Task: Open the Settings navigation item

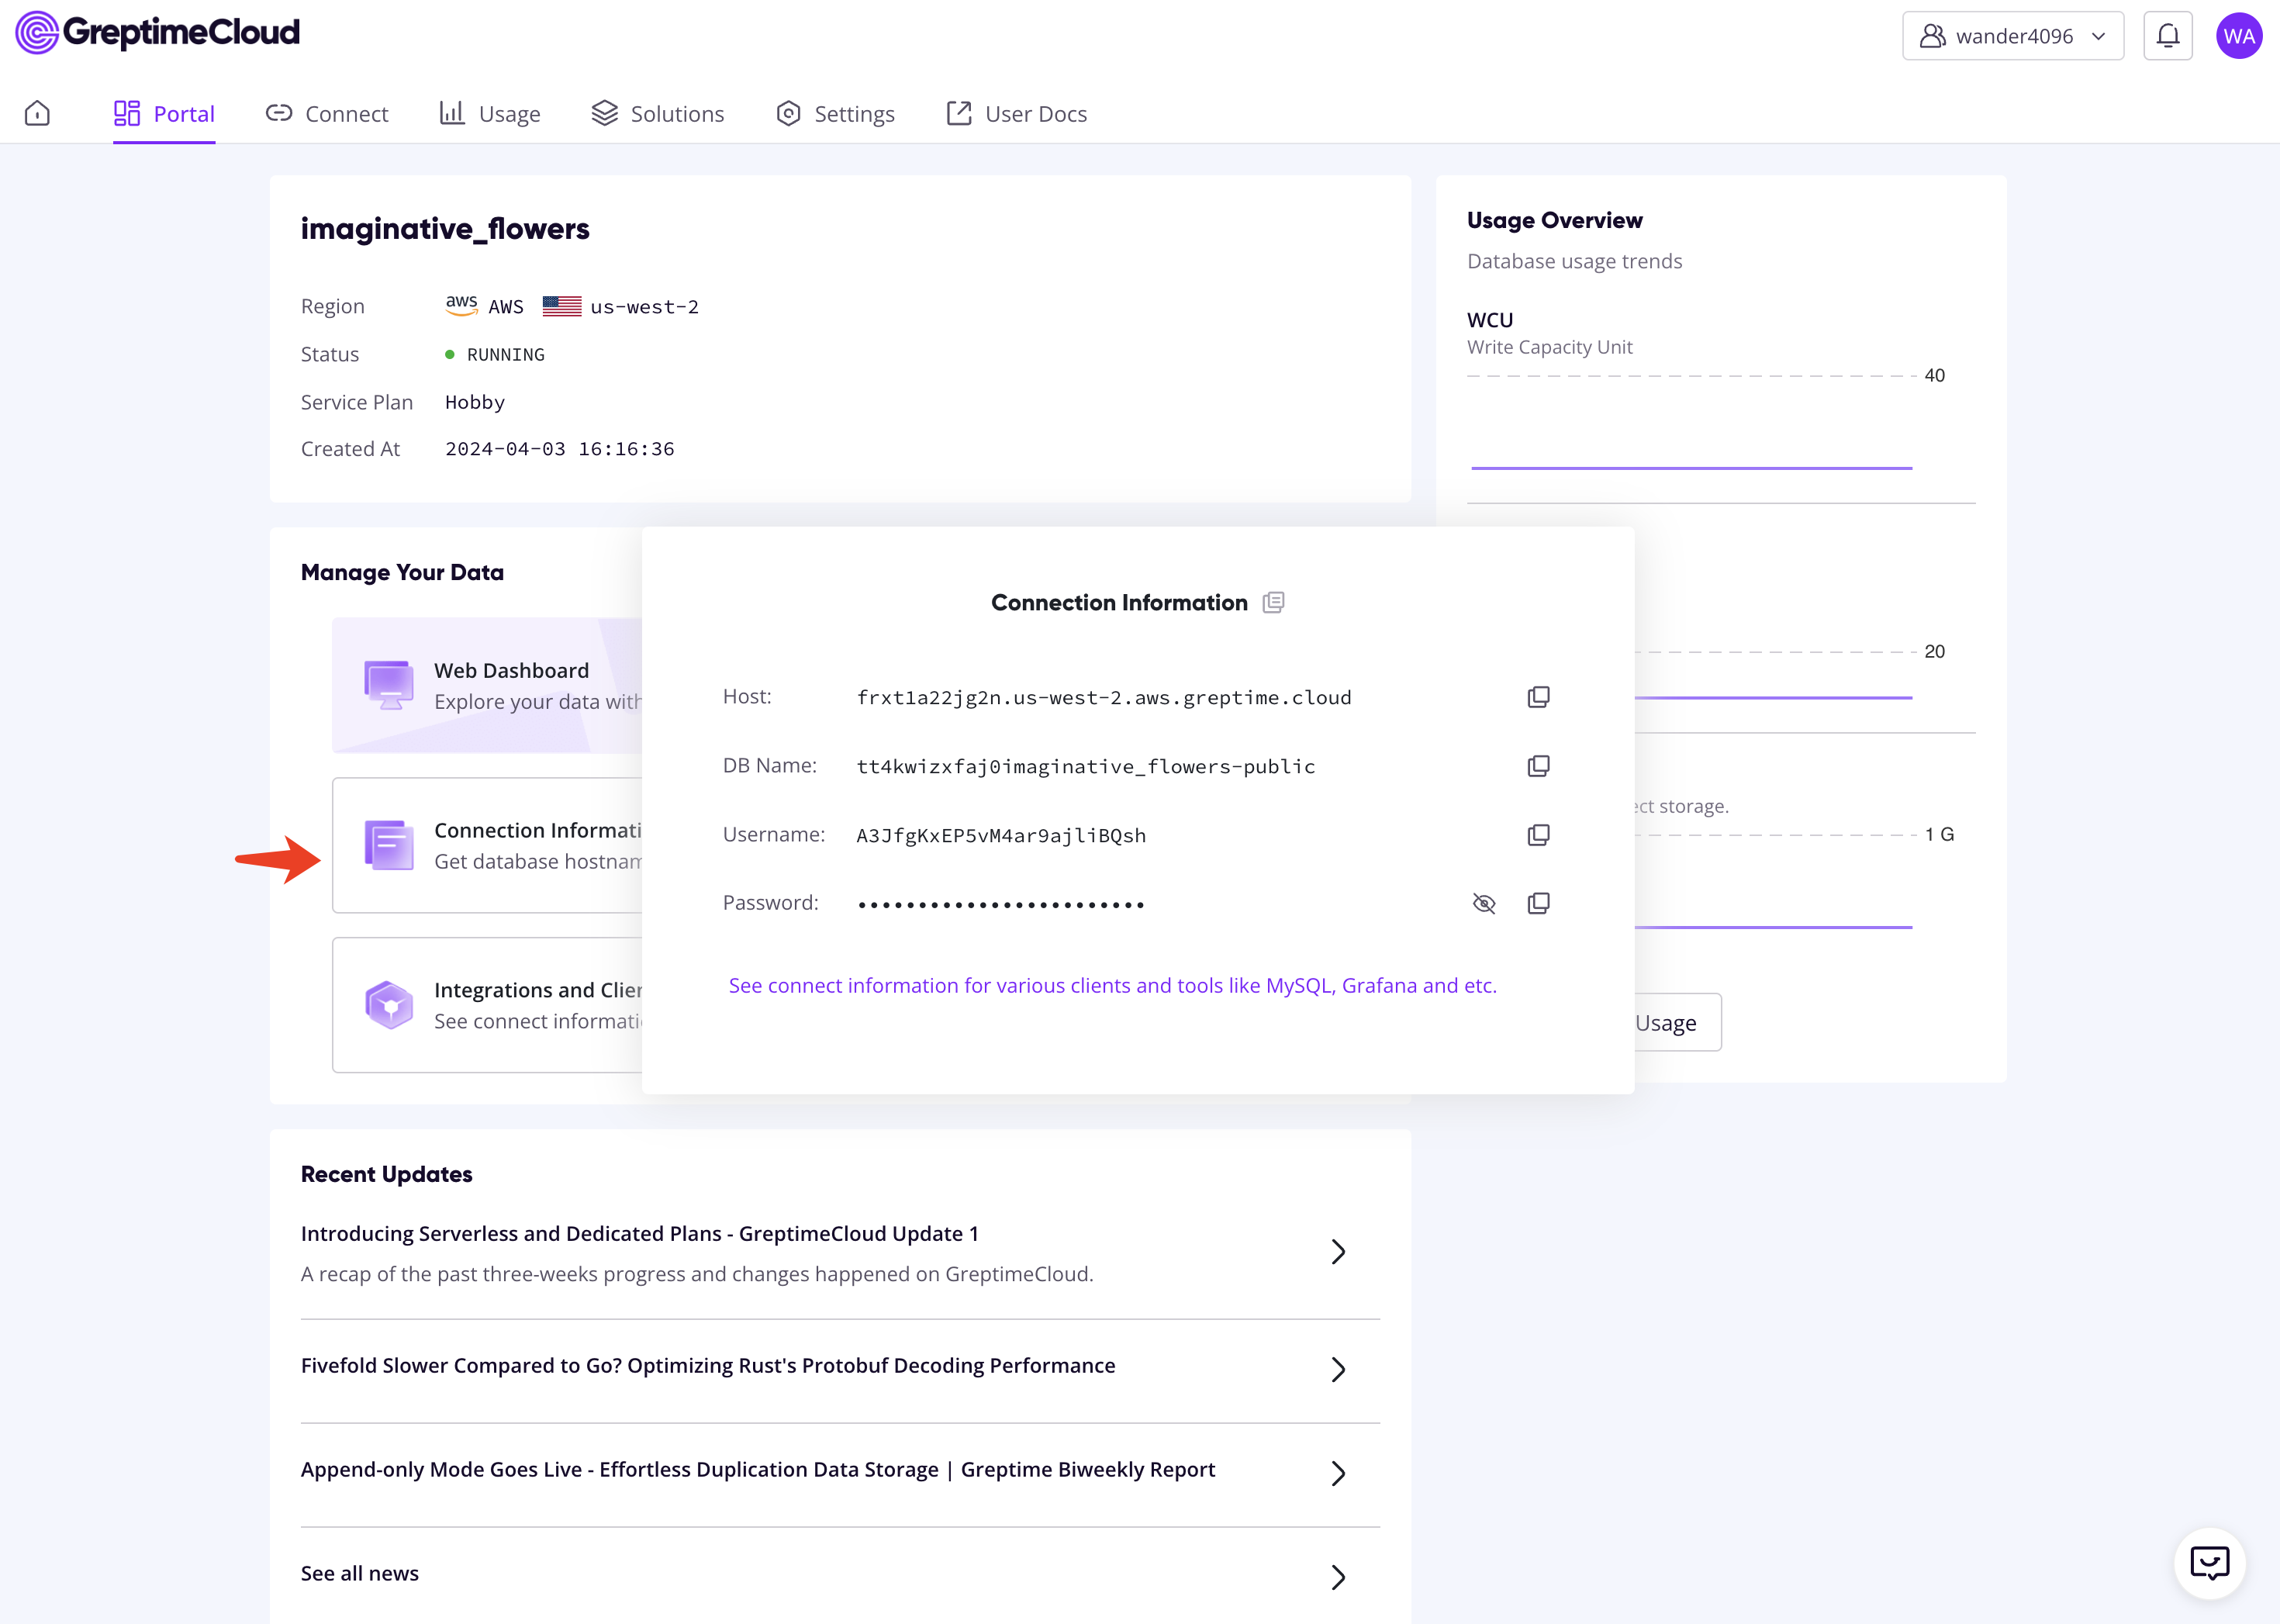Action: tap(835, 113)
